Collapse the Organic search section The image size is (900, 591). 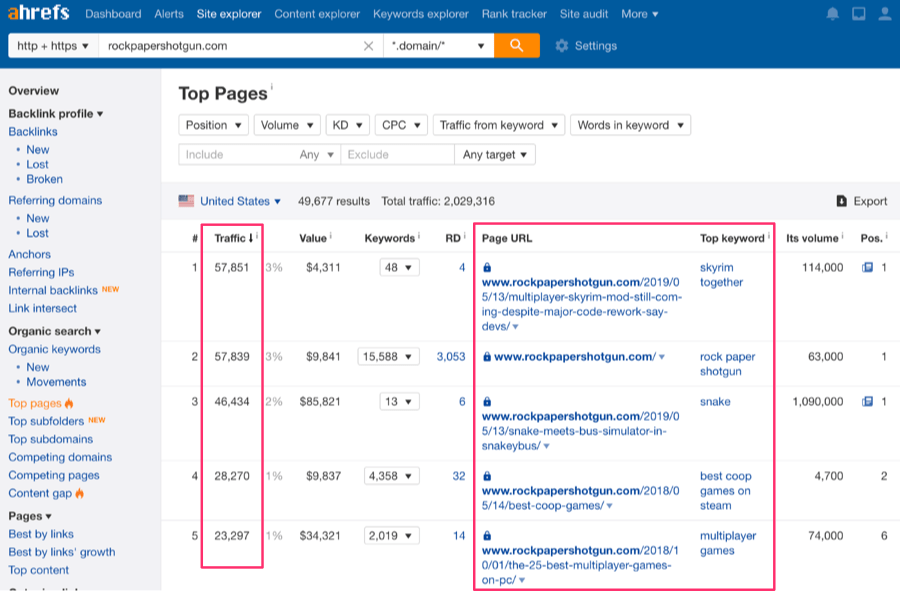pyautogui.click(x=55, y=331)
